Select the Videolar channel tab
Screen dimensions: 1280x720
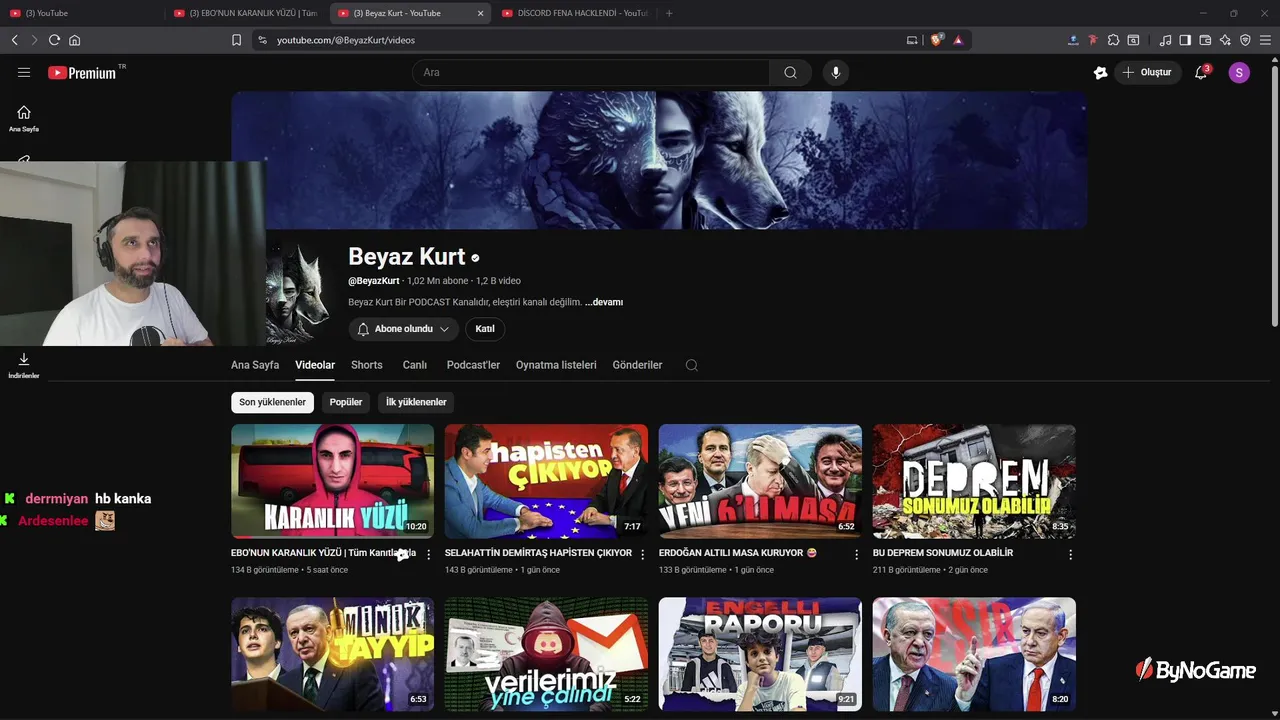click(315, 365)
